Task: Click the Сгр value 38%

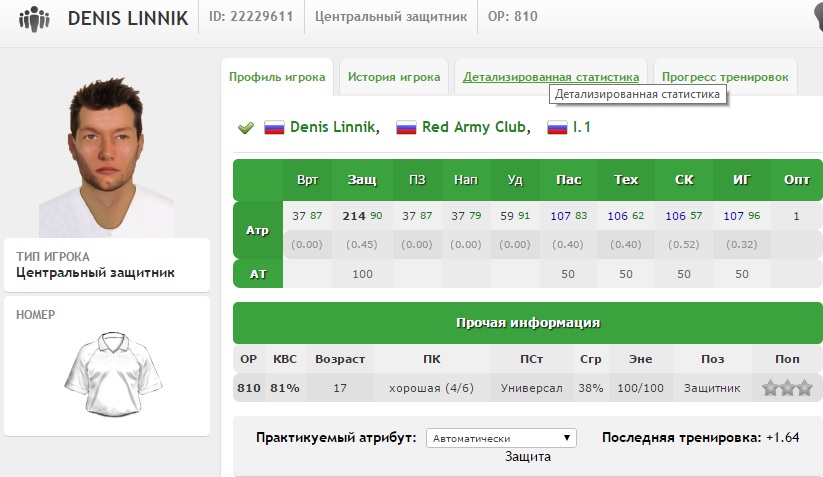Action: 590,388
